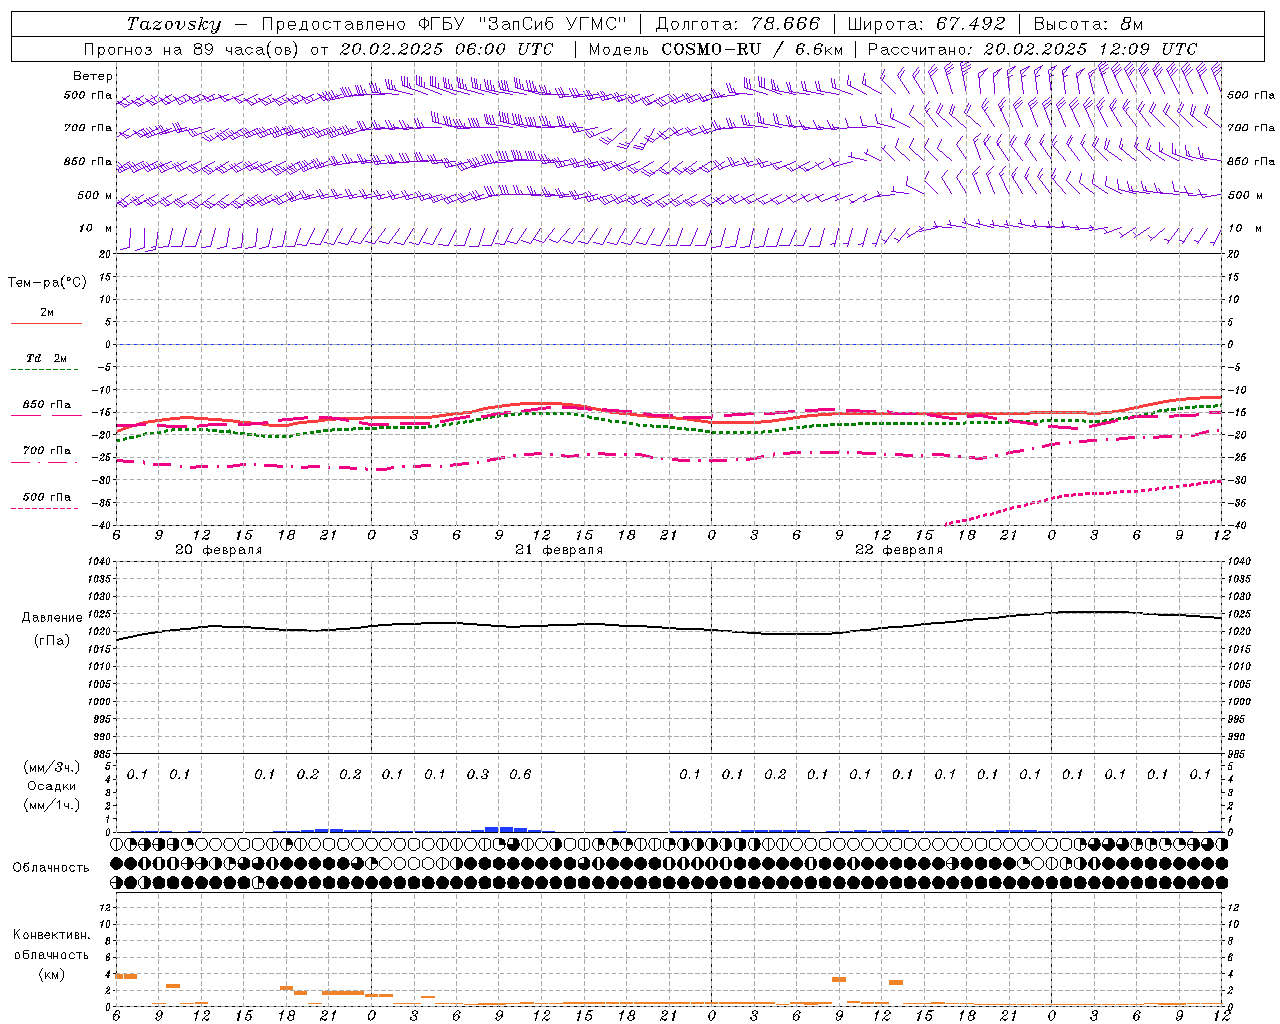Click the 'Осадки' precipitation label
This screenshot has width=1280, height=1024.
coord(52,786)
